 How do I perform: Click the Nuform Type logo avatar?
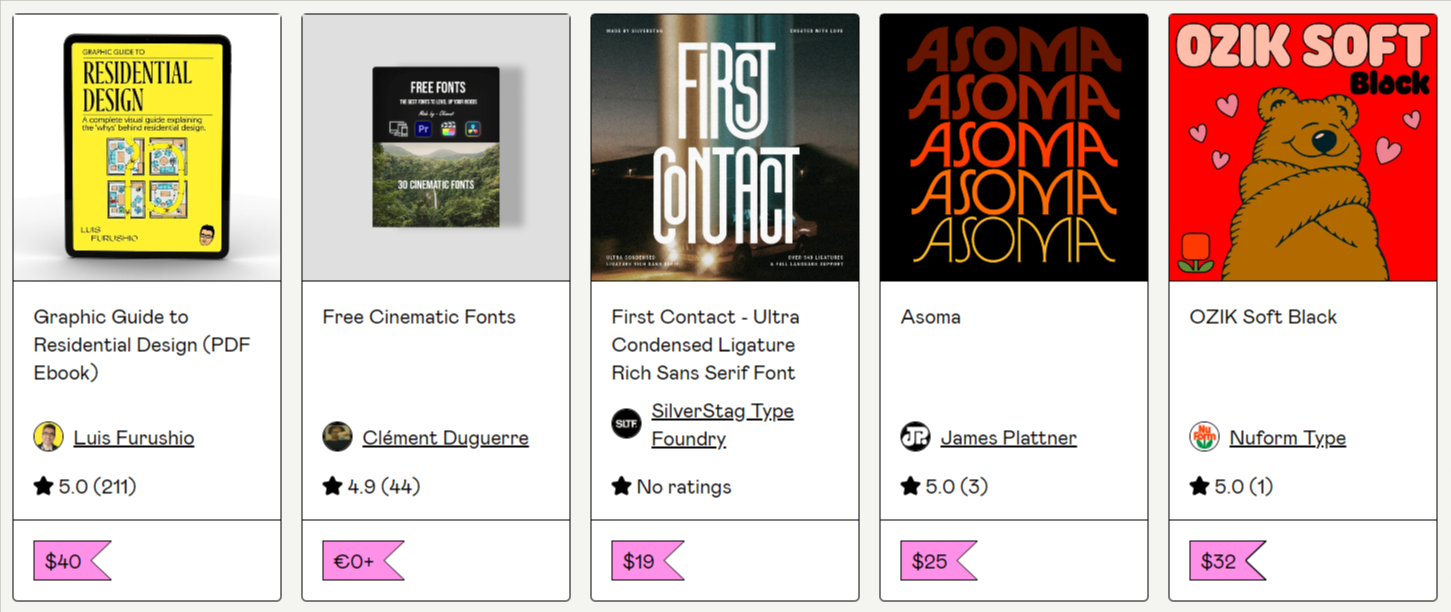(x=1203, y=436)
